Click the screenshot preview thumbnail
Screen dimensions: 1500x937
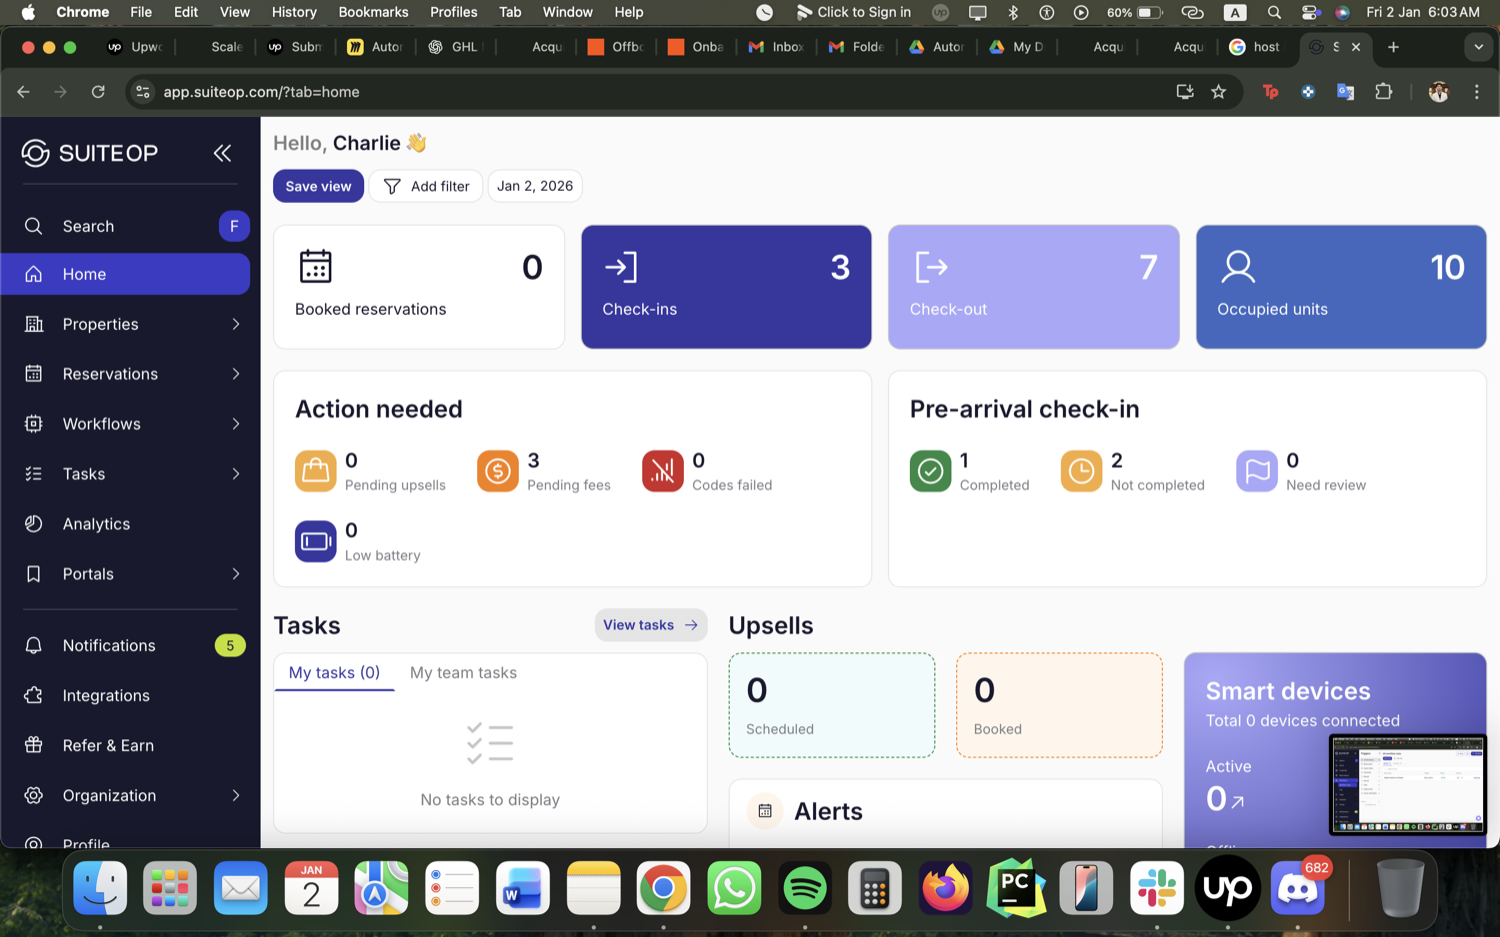1407,785
